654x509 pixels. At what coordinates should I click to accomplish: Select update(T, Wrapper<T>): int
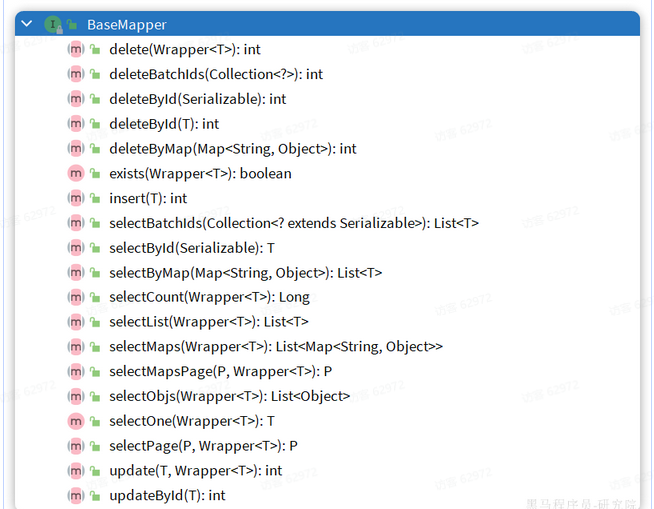click(196, 471)
